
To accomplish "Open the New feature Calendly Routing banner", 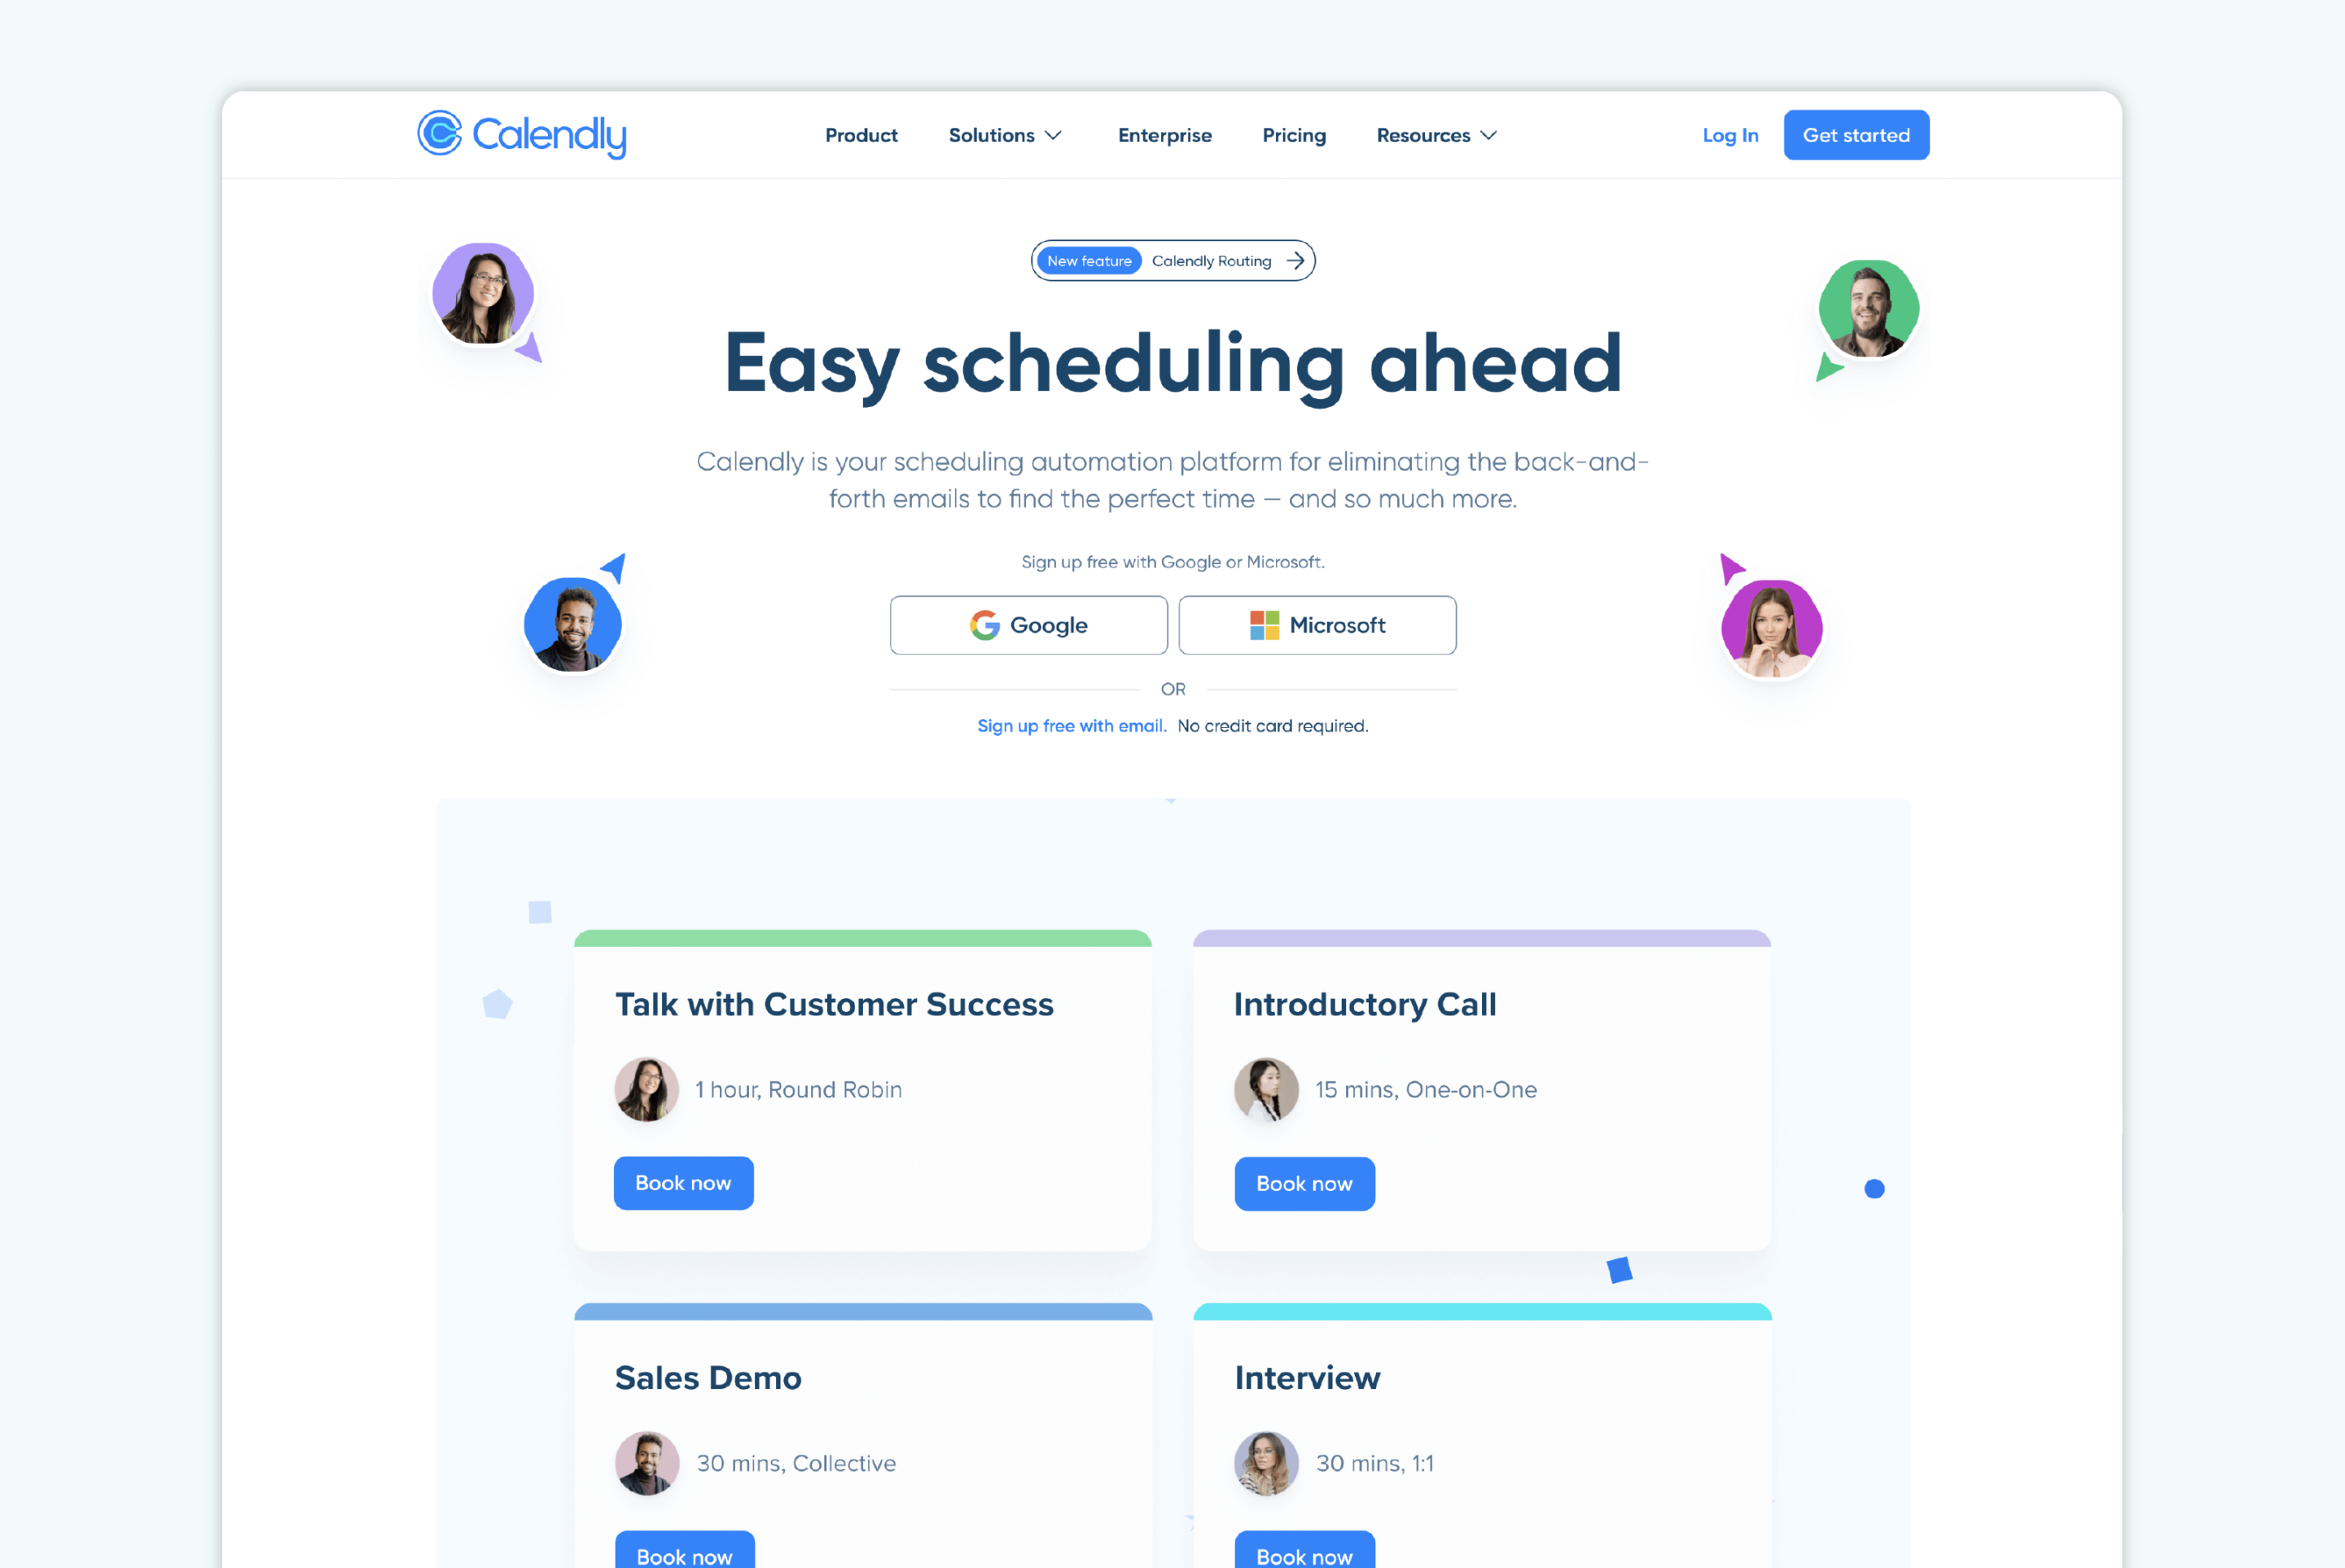I will coord(1171,259).
